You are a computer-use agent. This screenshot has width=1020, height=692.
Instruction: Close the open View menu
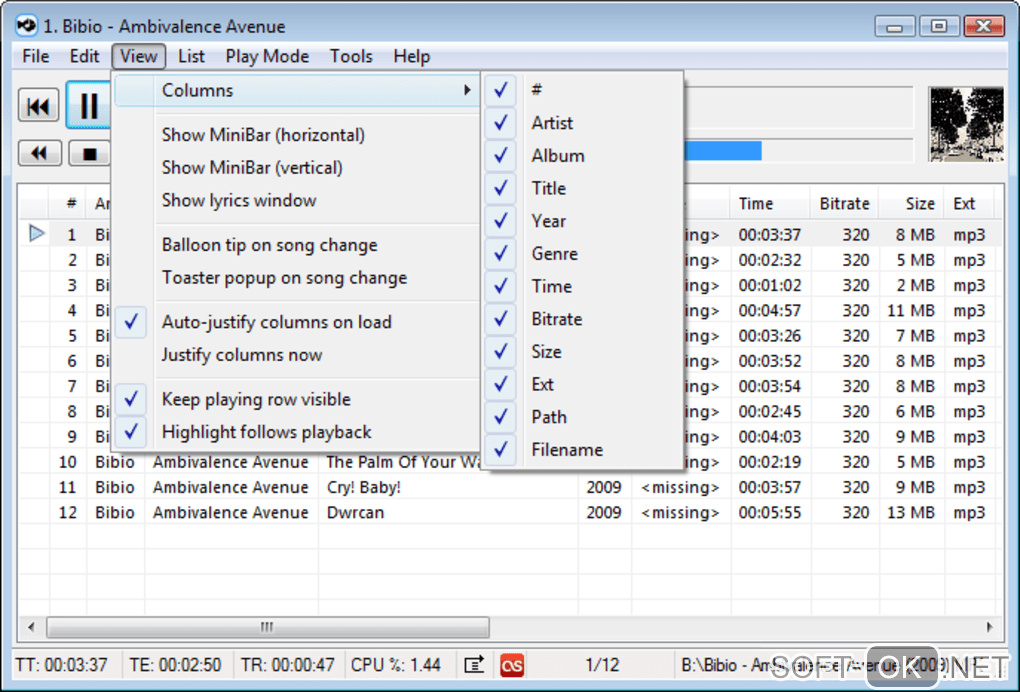pyautogui.click(x=139, y=57)
